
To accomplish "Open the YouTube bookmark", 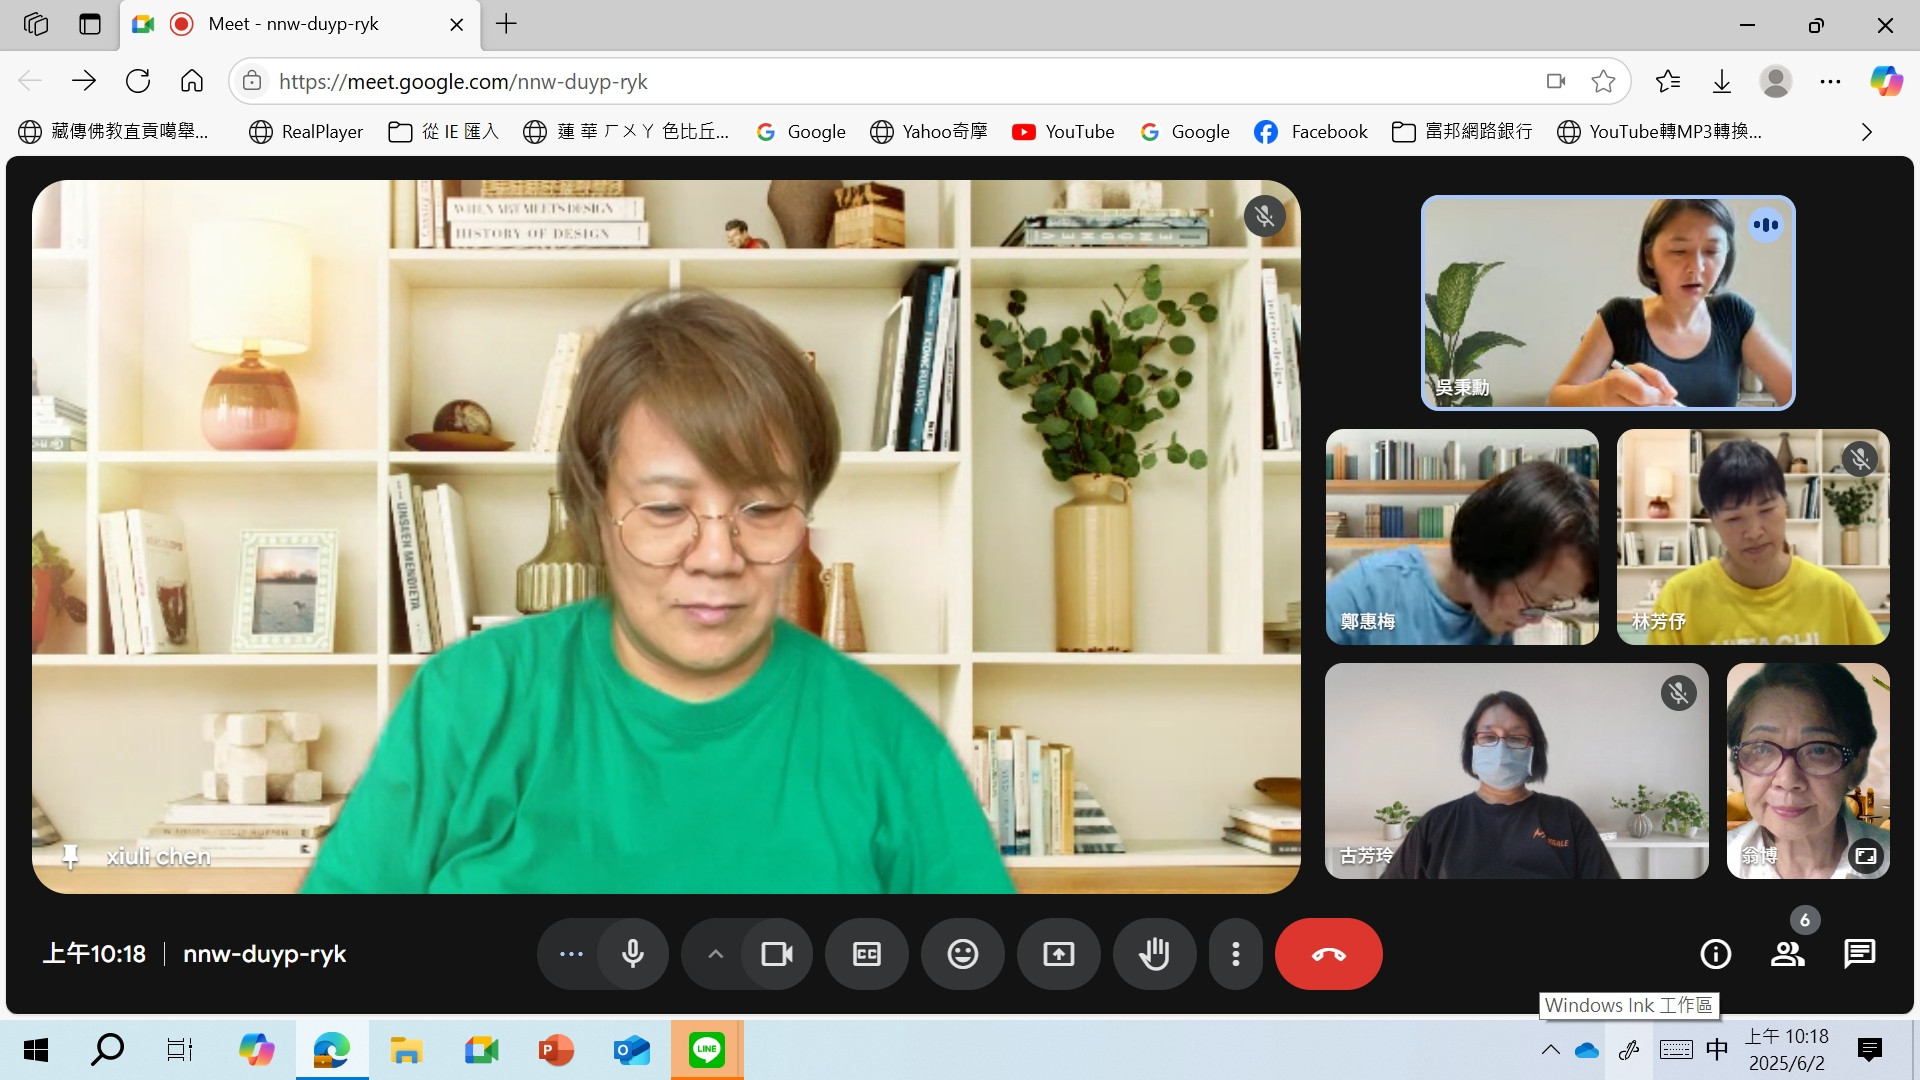I will 1063,132.
